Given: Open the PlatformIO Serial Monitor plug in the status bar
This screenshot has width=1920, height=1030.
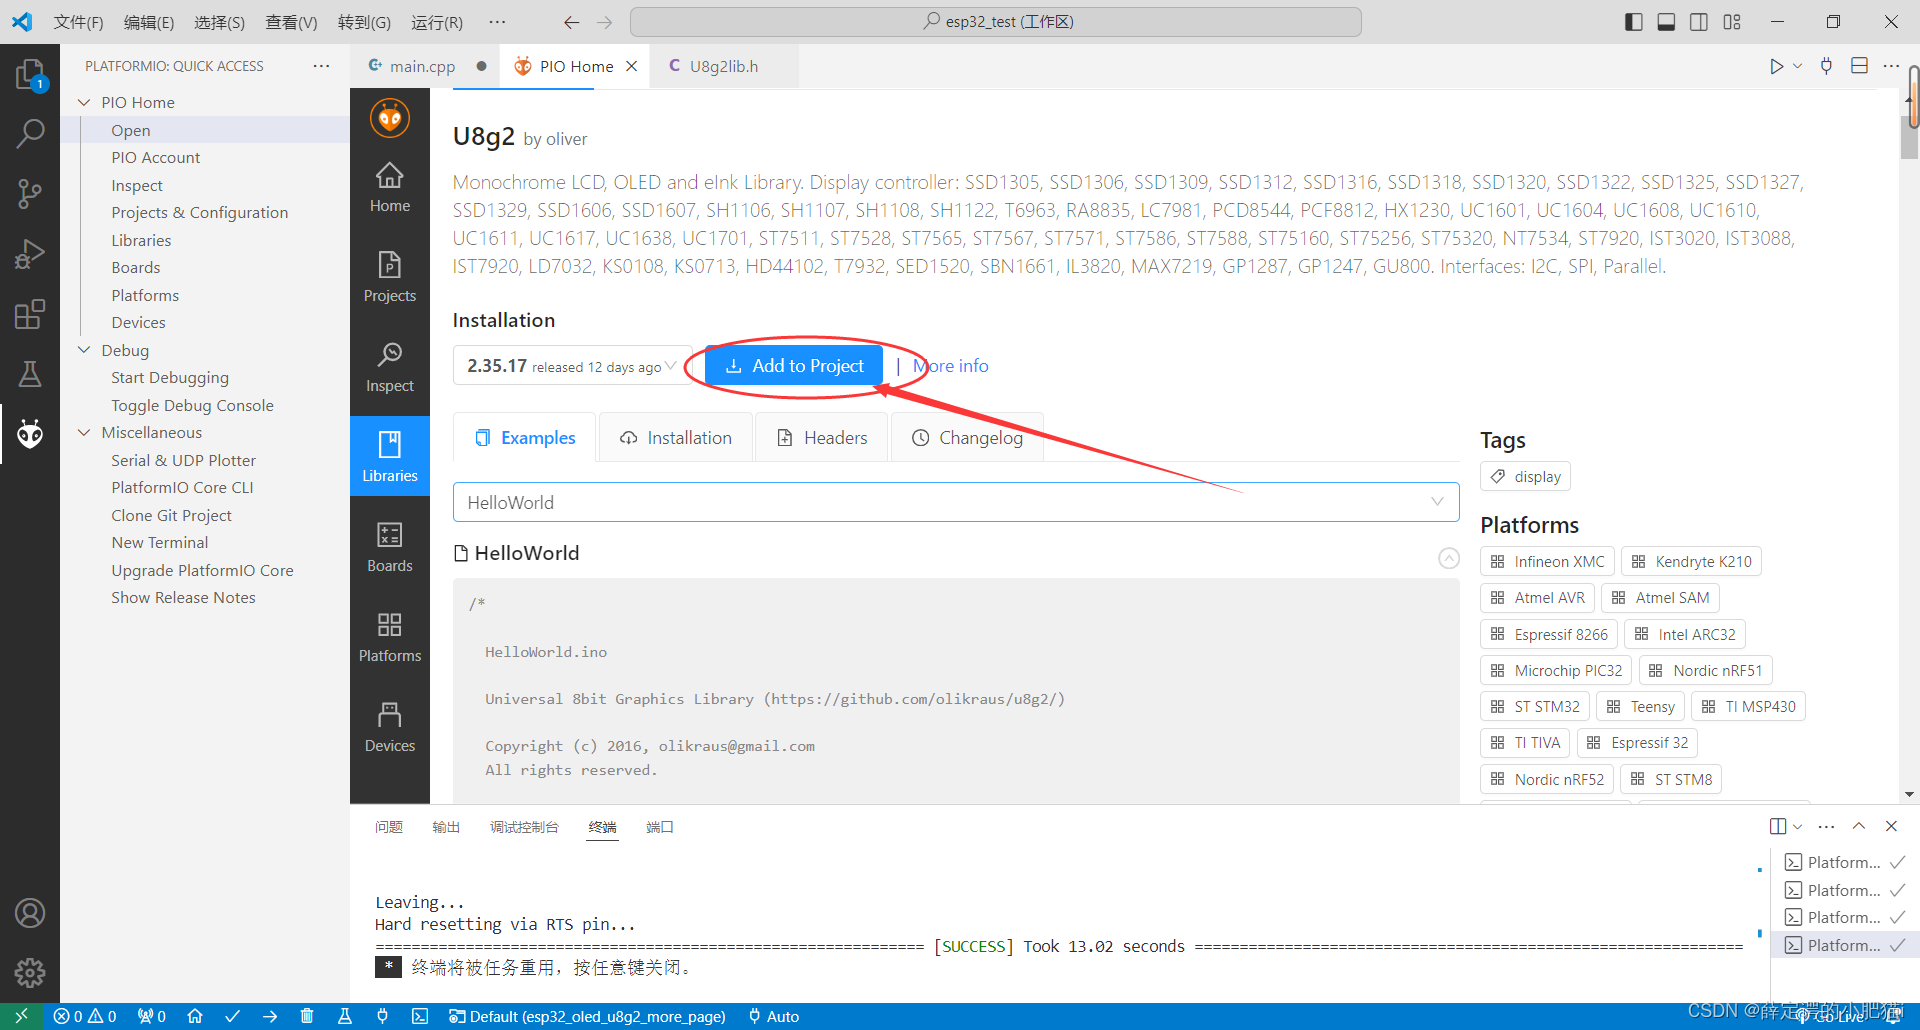Looking at the screenshot, I should tap(382, 1016).
